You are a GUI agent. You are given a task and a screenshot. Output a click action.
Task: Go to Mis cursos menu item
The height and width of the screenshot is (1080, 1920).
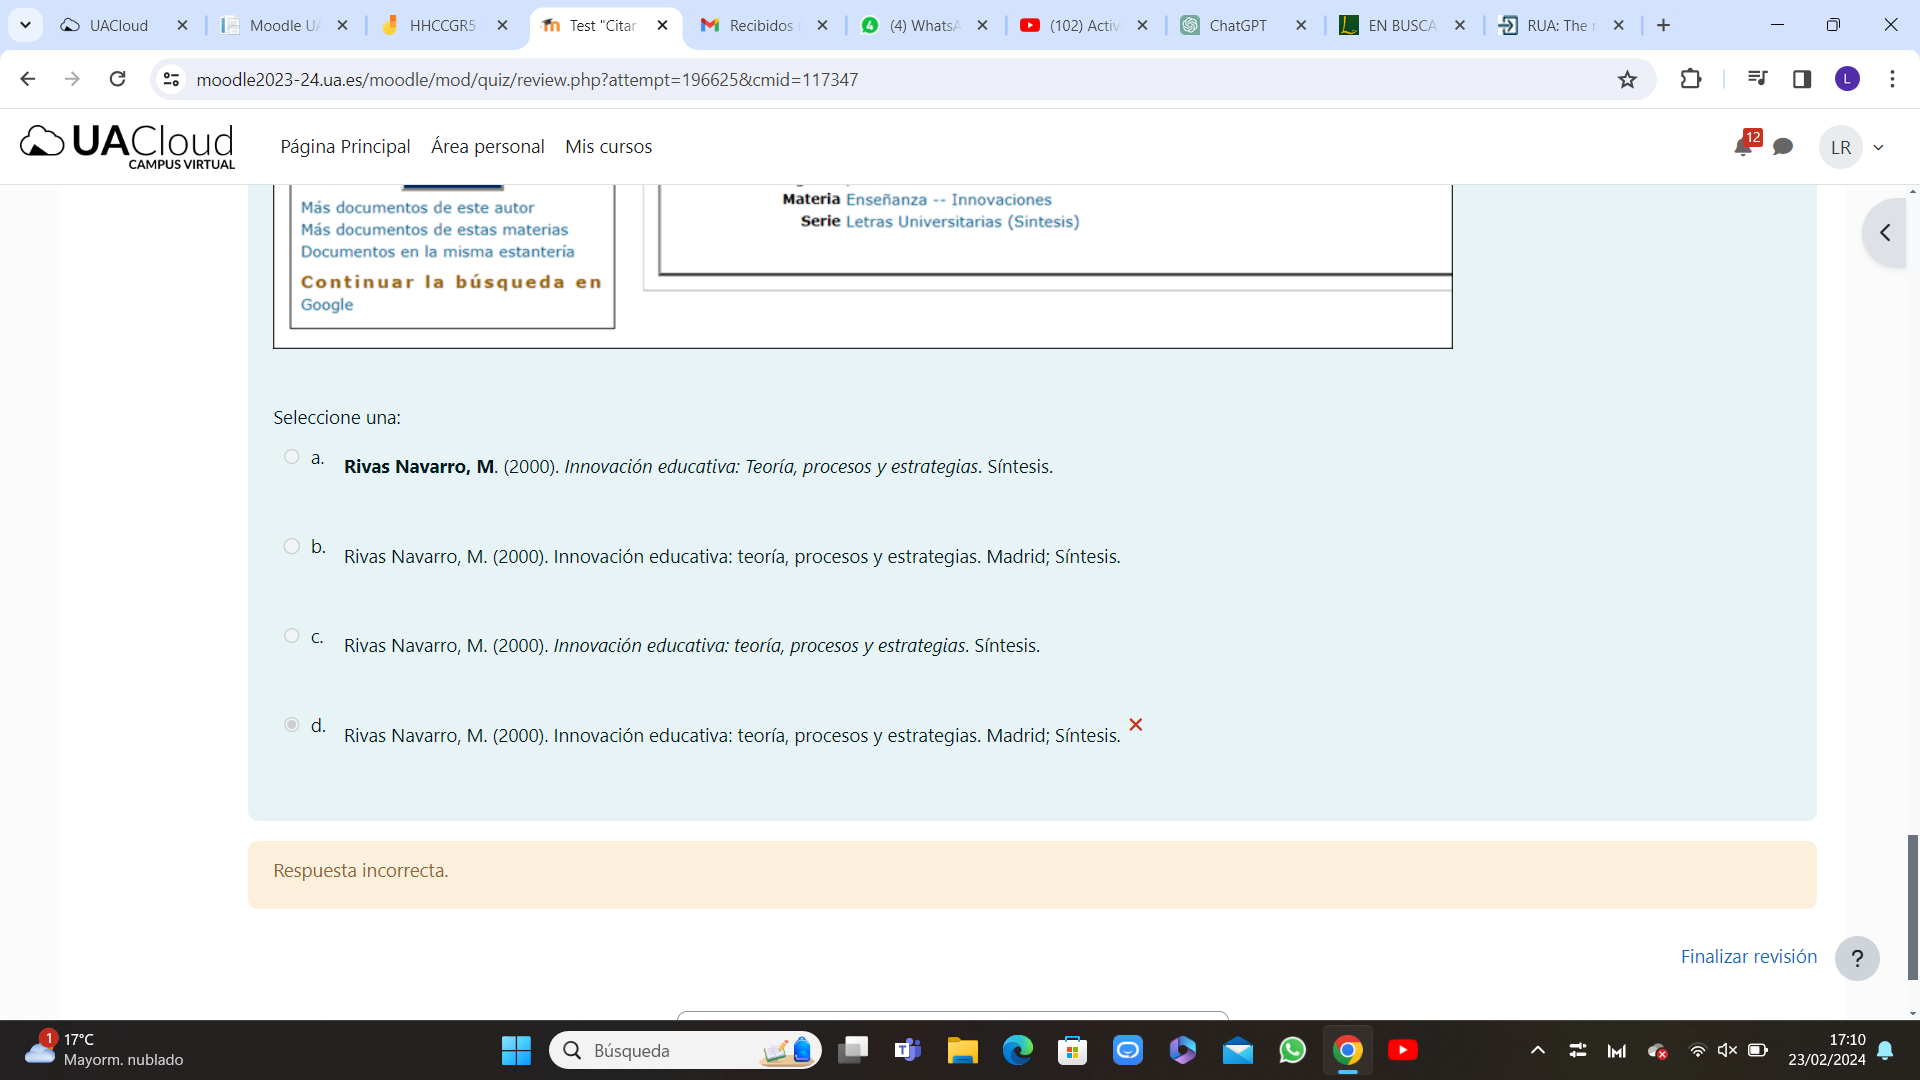click(x=608, y=146)
